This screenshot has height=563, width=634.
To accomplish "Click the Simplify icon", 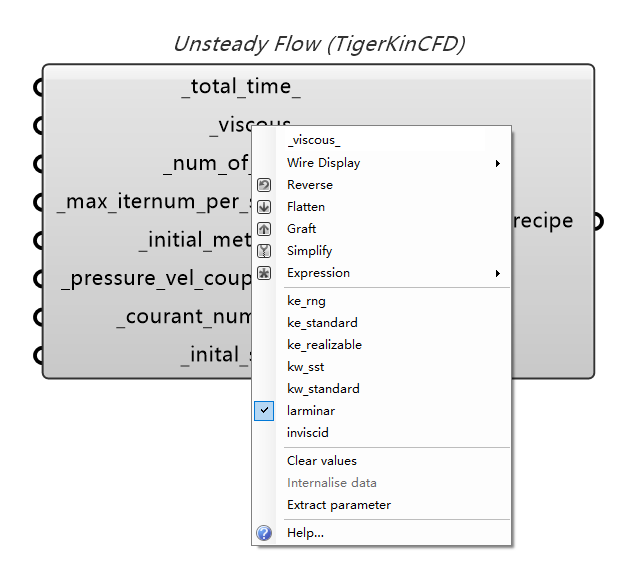I will 264,251.
